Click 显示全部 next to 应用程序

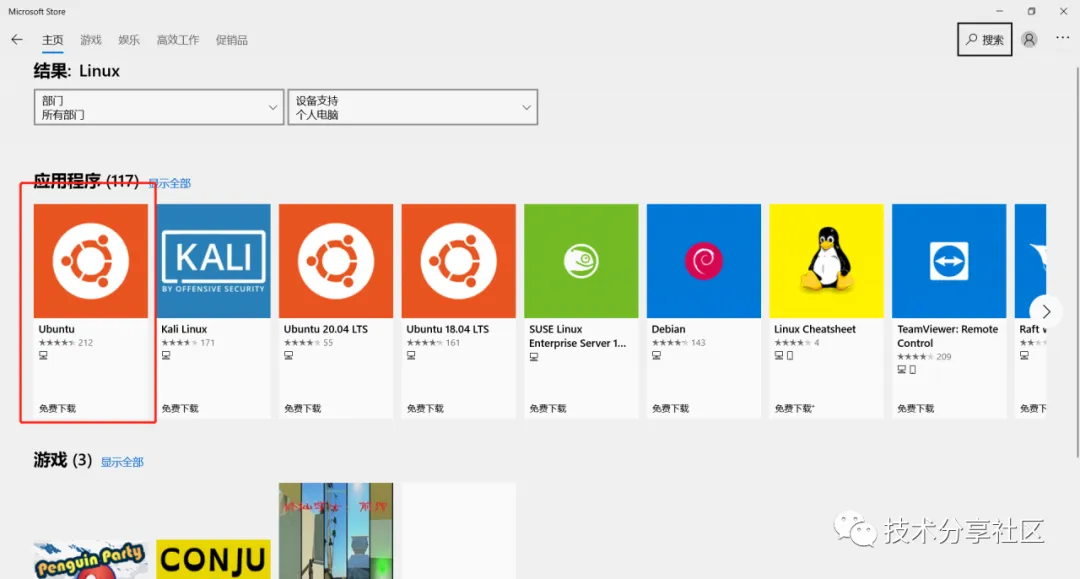tap(169, 183)
